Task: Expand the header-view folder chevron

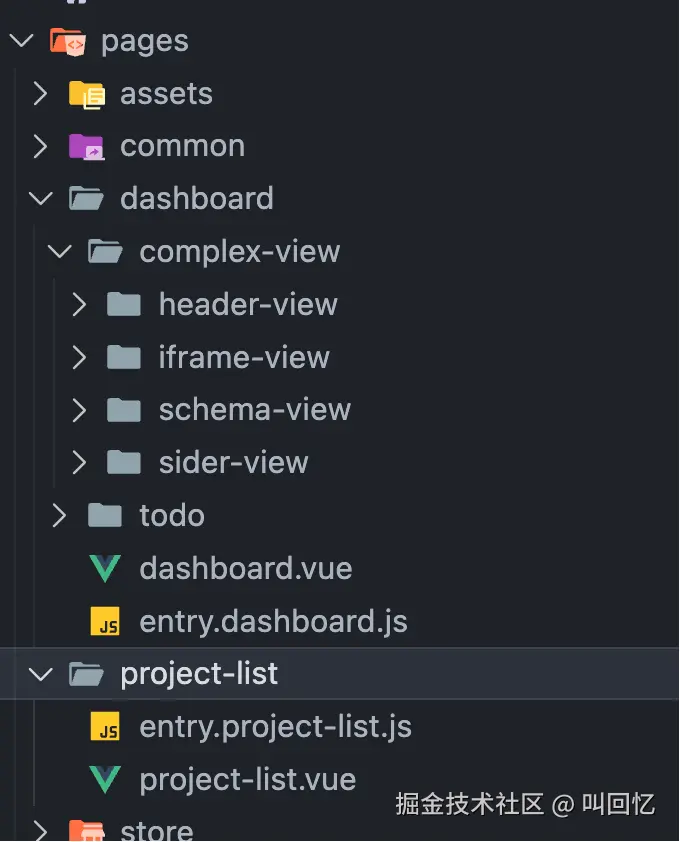Action: 79,305
